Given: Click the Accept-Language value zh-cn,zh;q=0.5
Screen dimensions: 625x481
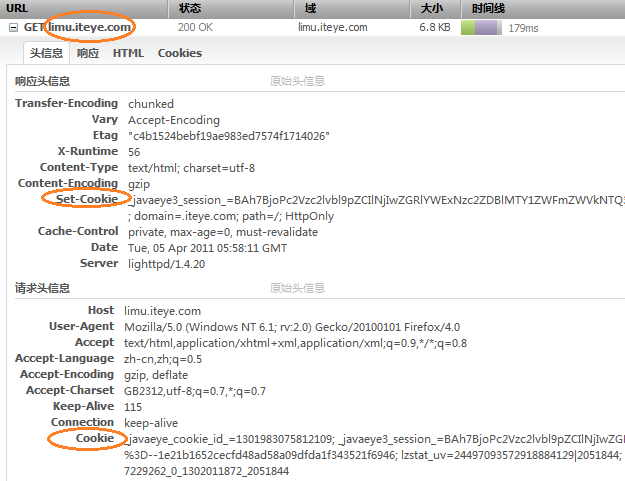Looking at the screenshot, I should click(163, 359).
